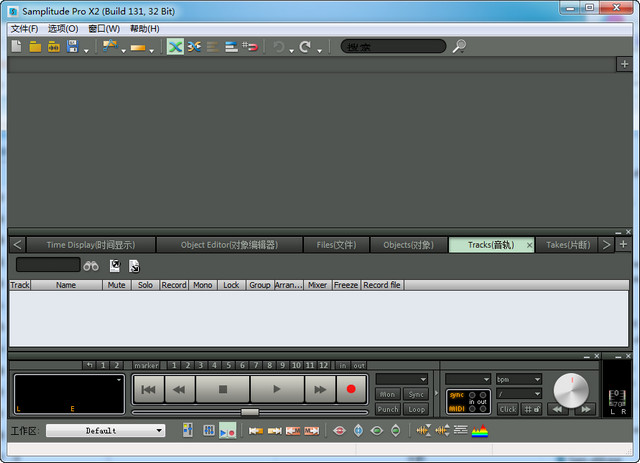Switch to the Takes tab
The height and width of the screenshot is (463, 640).
pyautogui.click(x=568, y=245)
